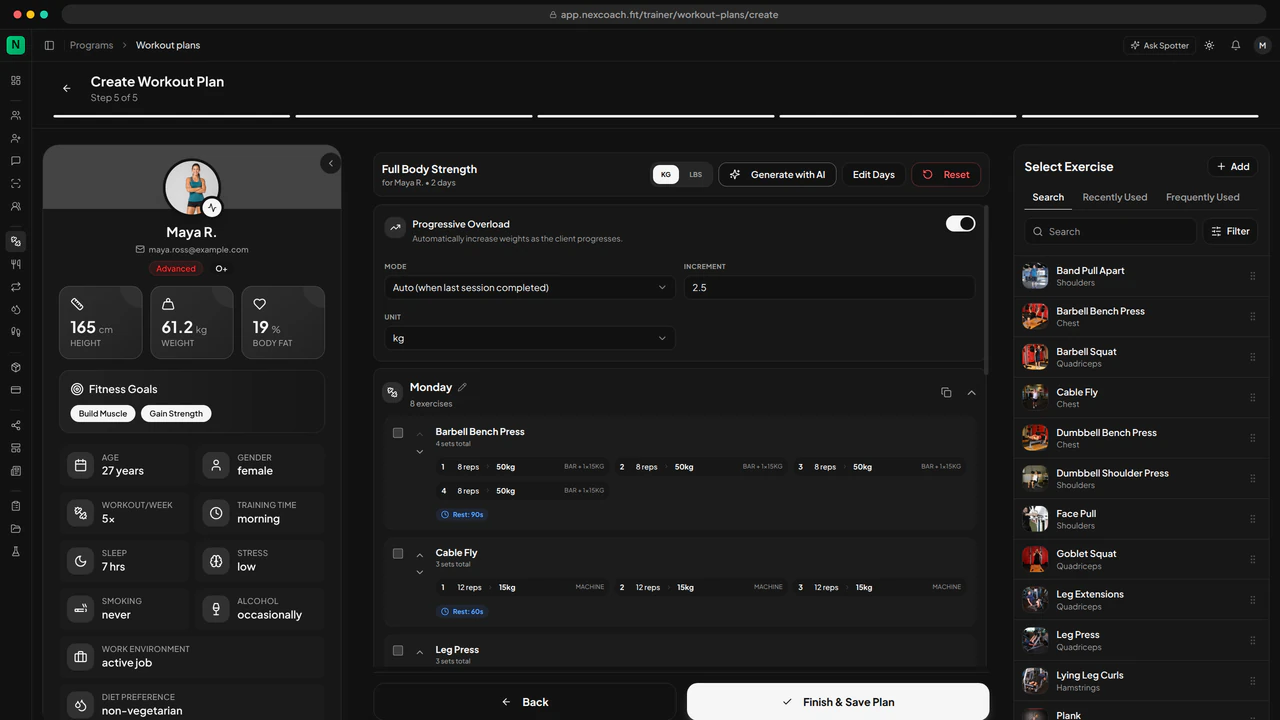The image size is (1280, 720).
Task: Grab the drag handle for Goblet Squat
Action: [1252, 560]
